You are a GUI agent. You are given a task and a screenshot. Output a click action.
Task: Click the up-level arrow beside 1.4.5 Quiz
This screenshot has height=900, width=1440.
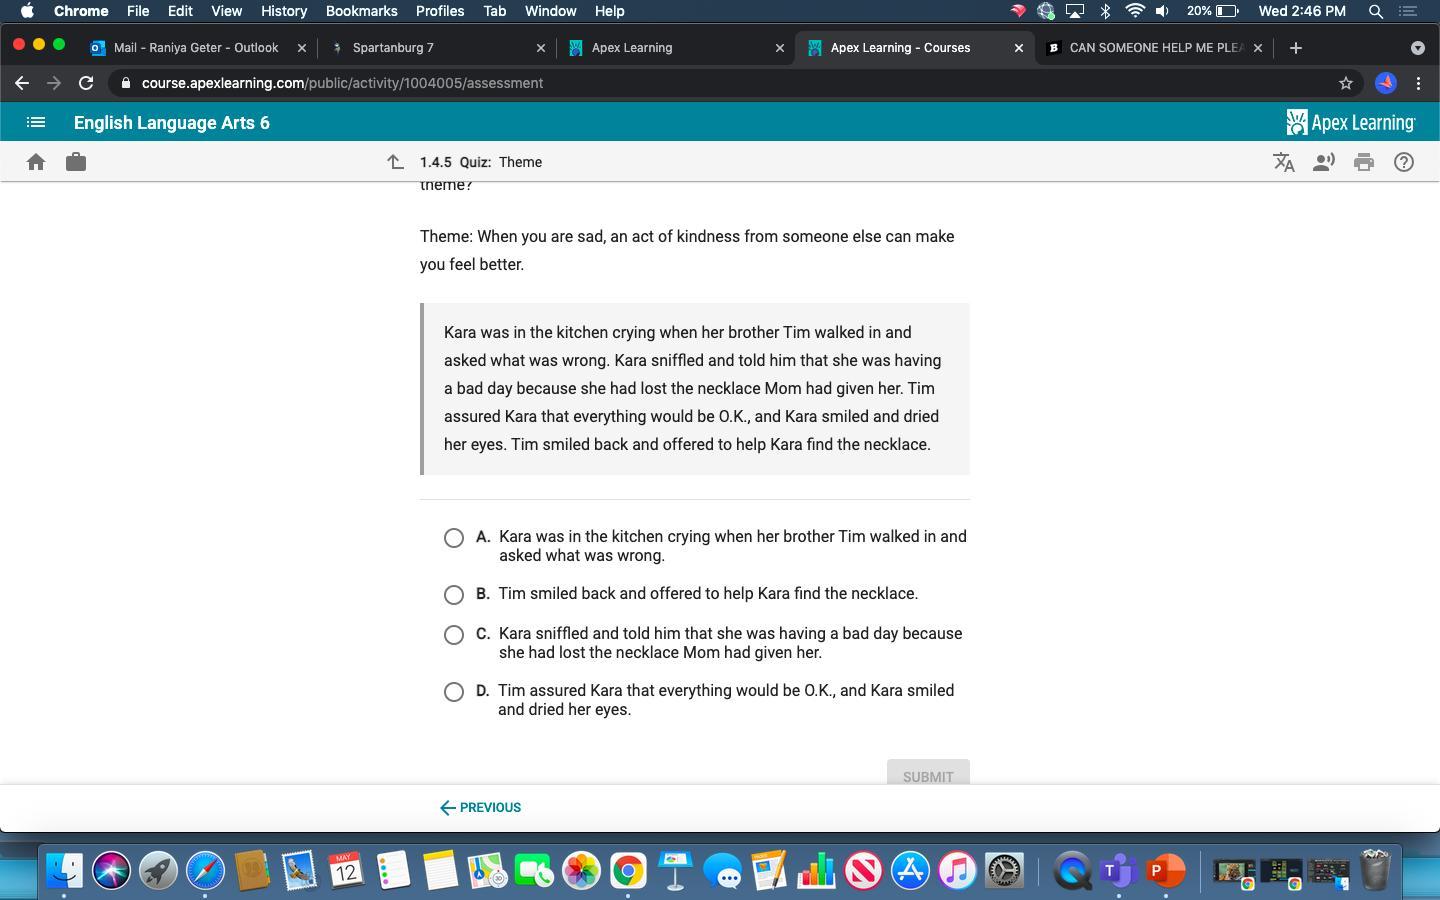[x=395, y=162]
